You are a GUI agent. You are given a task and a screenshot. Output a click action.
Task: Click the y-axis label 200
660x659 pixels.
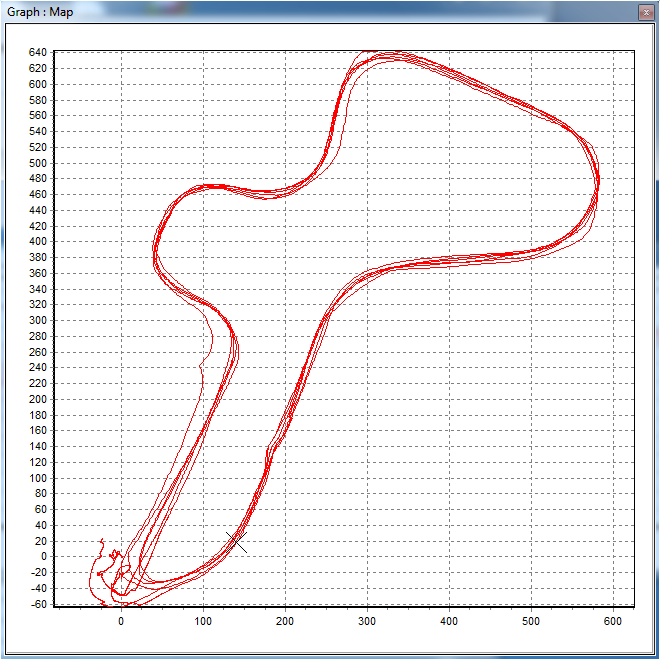point(37,399)
